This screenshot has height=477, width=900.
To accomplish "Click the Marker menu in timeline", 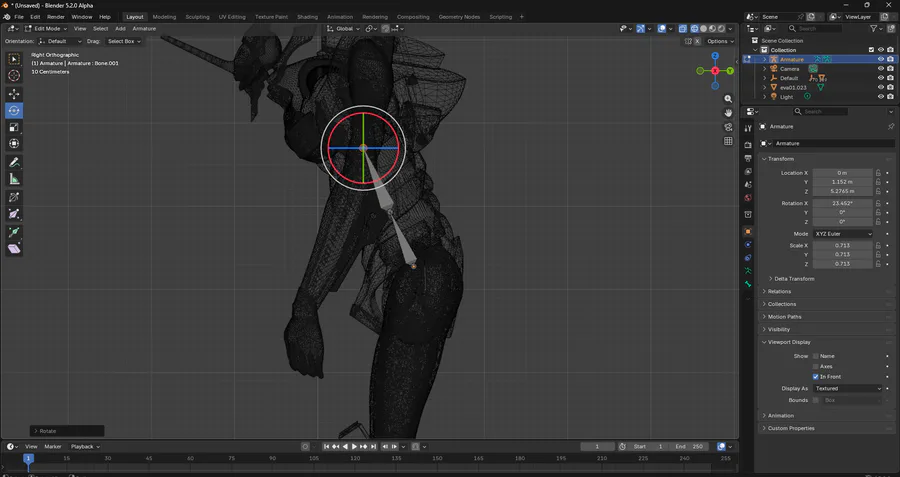I will pyautogui.click(x=53, y=446).
